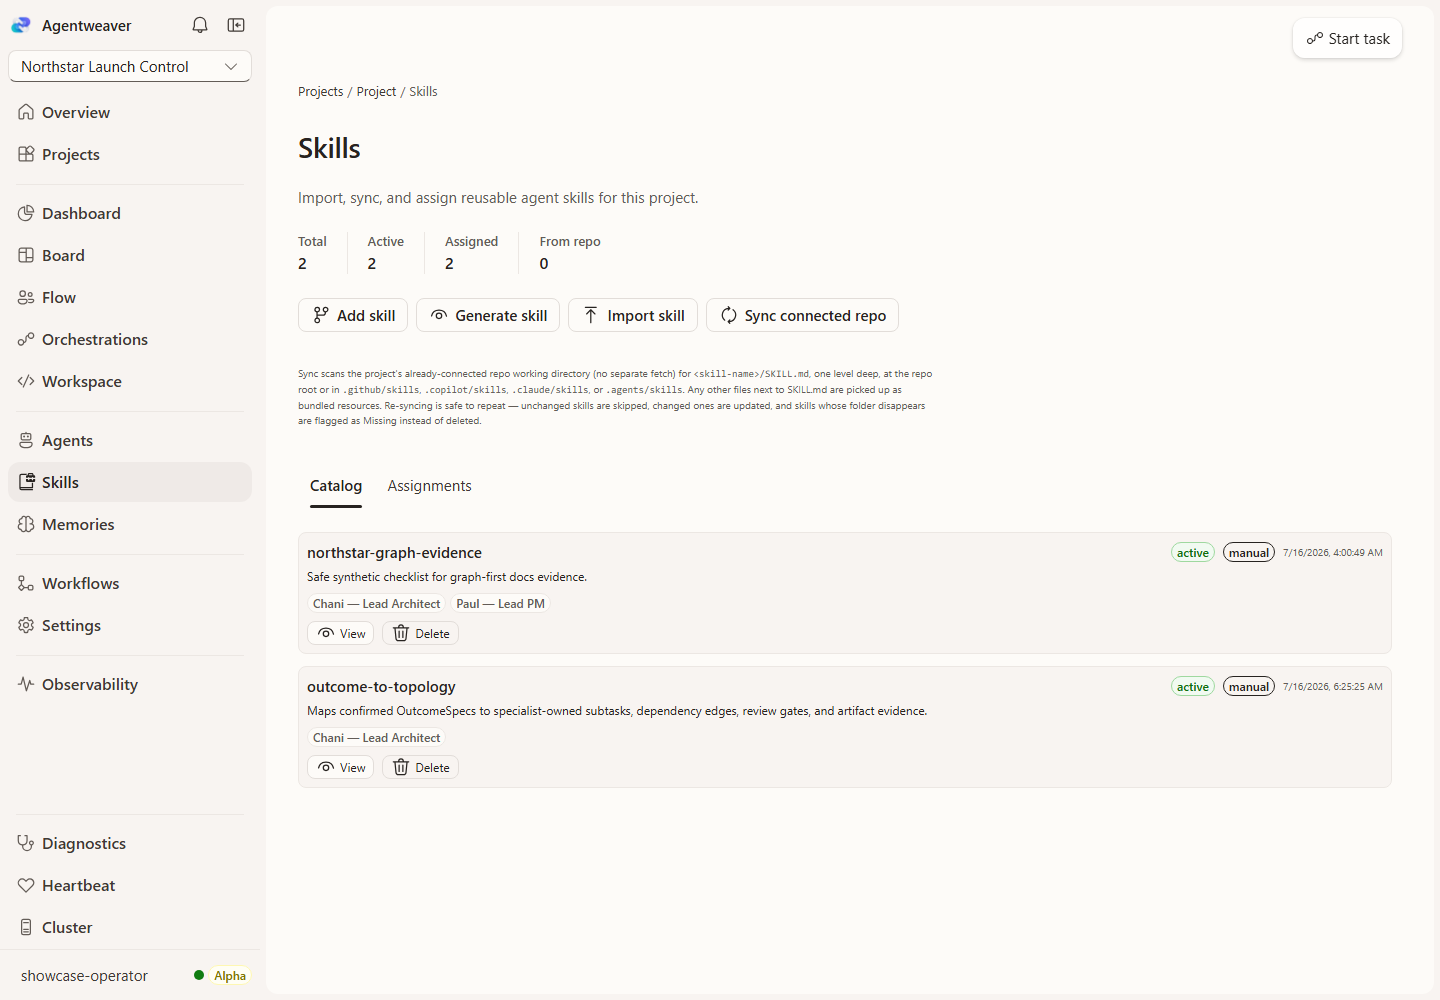Image resolution: width=1440 pixels, height=1000 pixels.
Task: Delete the outcome-to-topology skill
Action: coord(420,767)
